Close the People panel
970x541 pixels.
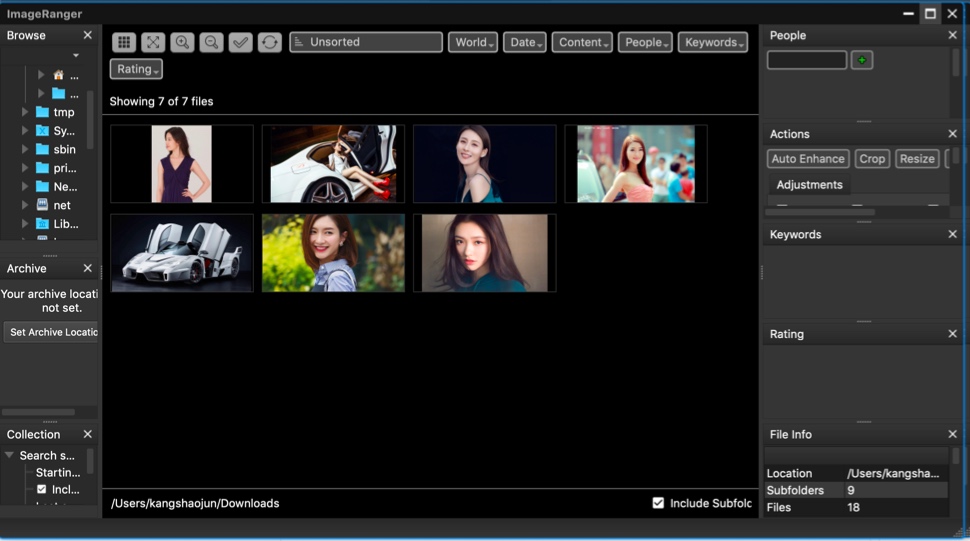[952, 35]
